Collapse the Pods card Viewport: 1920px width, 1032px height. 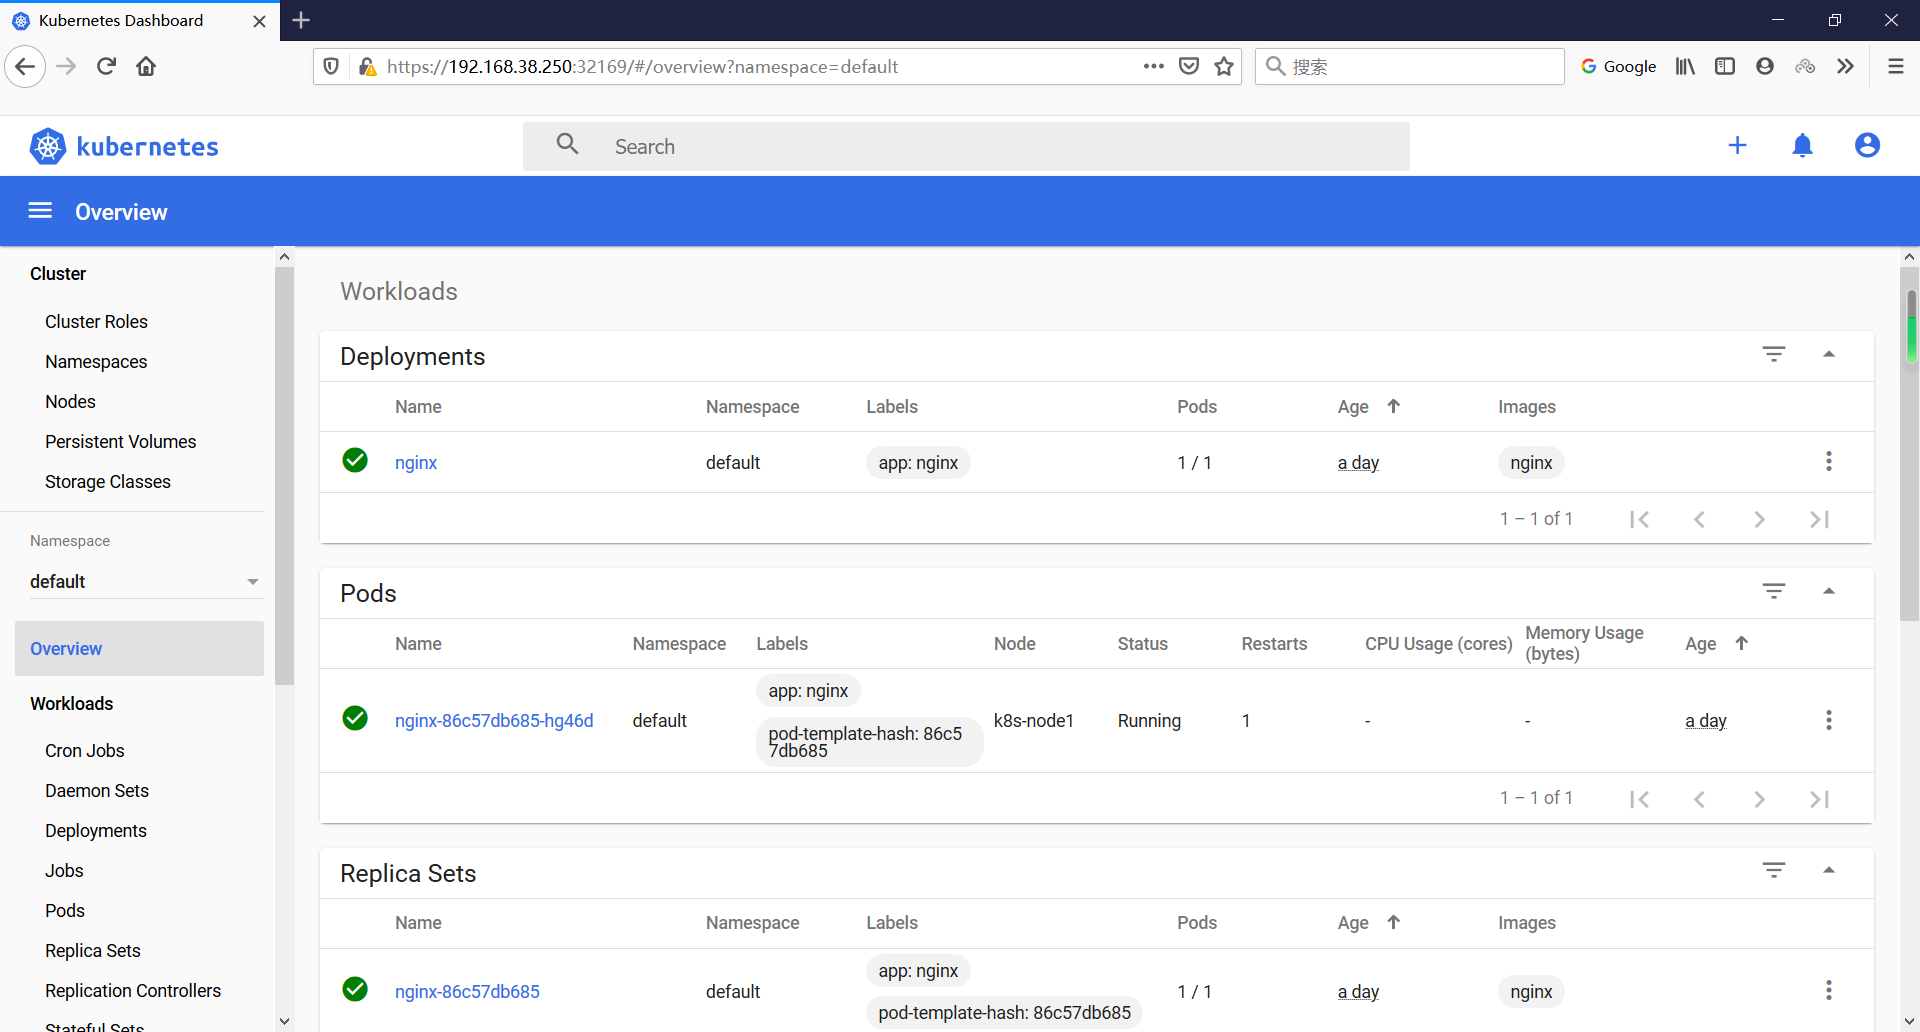[1829, 591]
